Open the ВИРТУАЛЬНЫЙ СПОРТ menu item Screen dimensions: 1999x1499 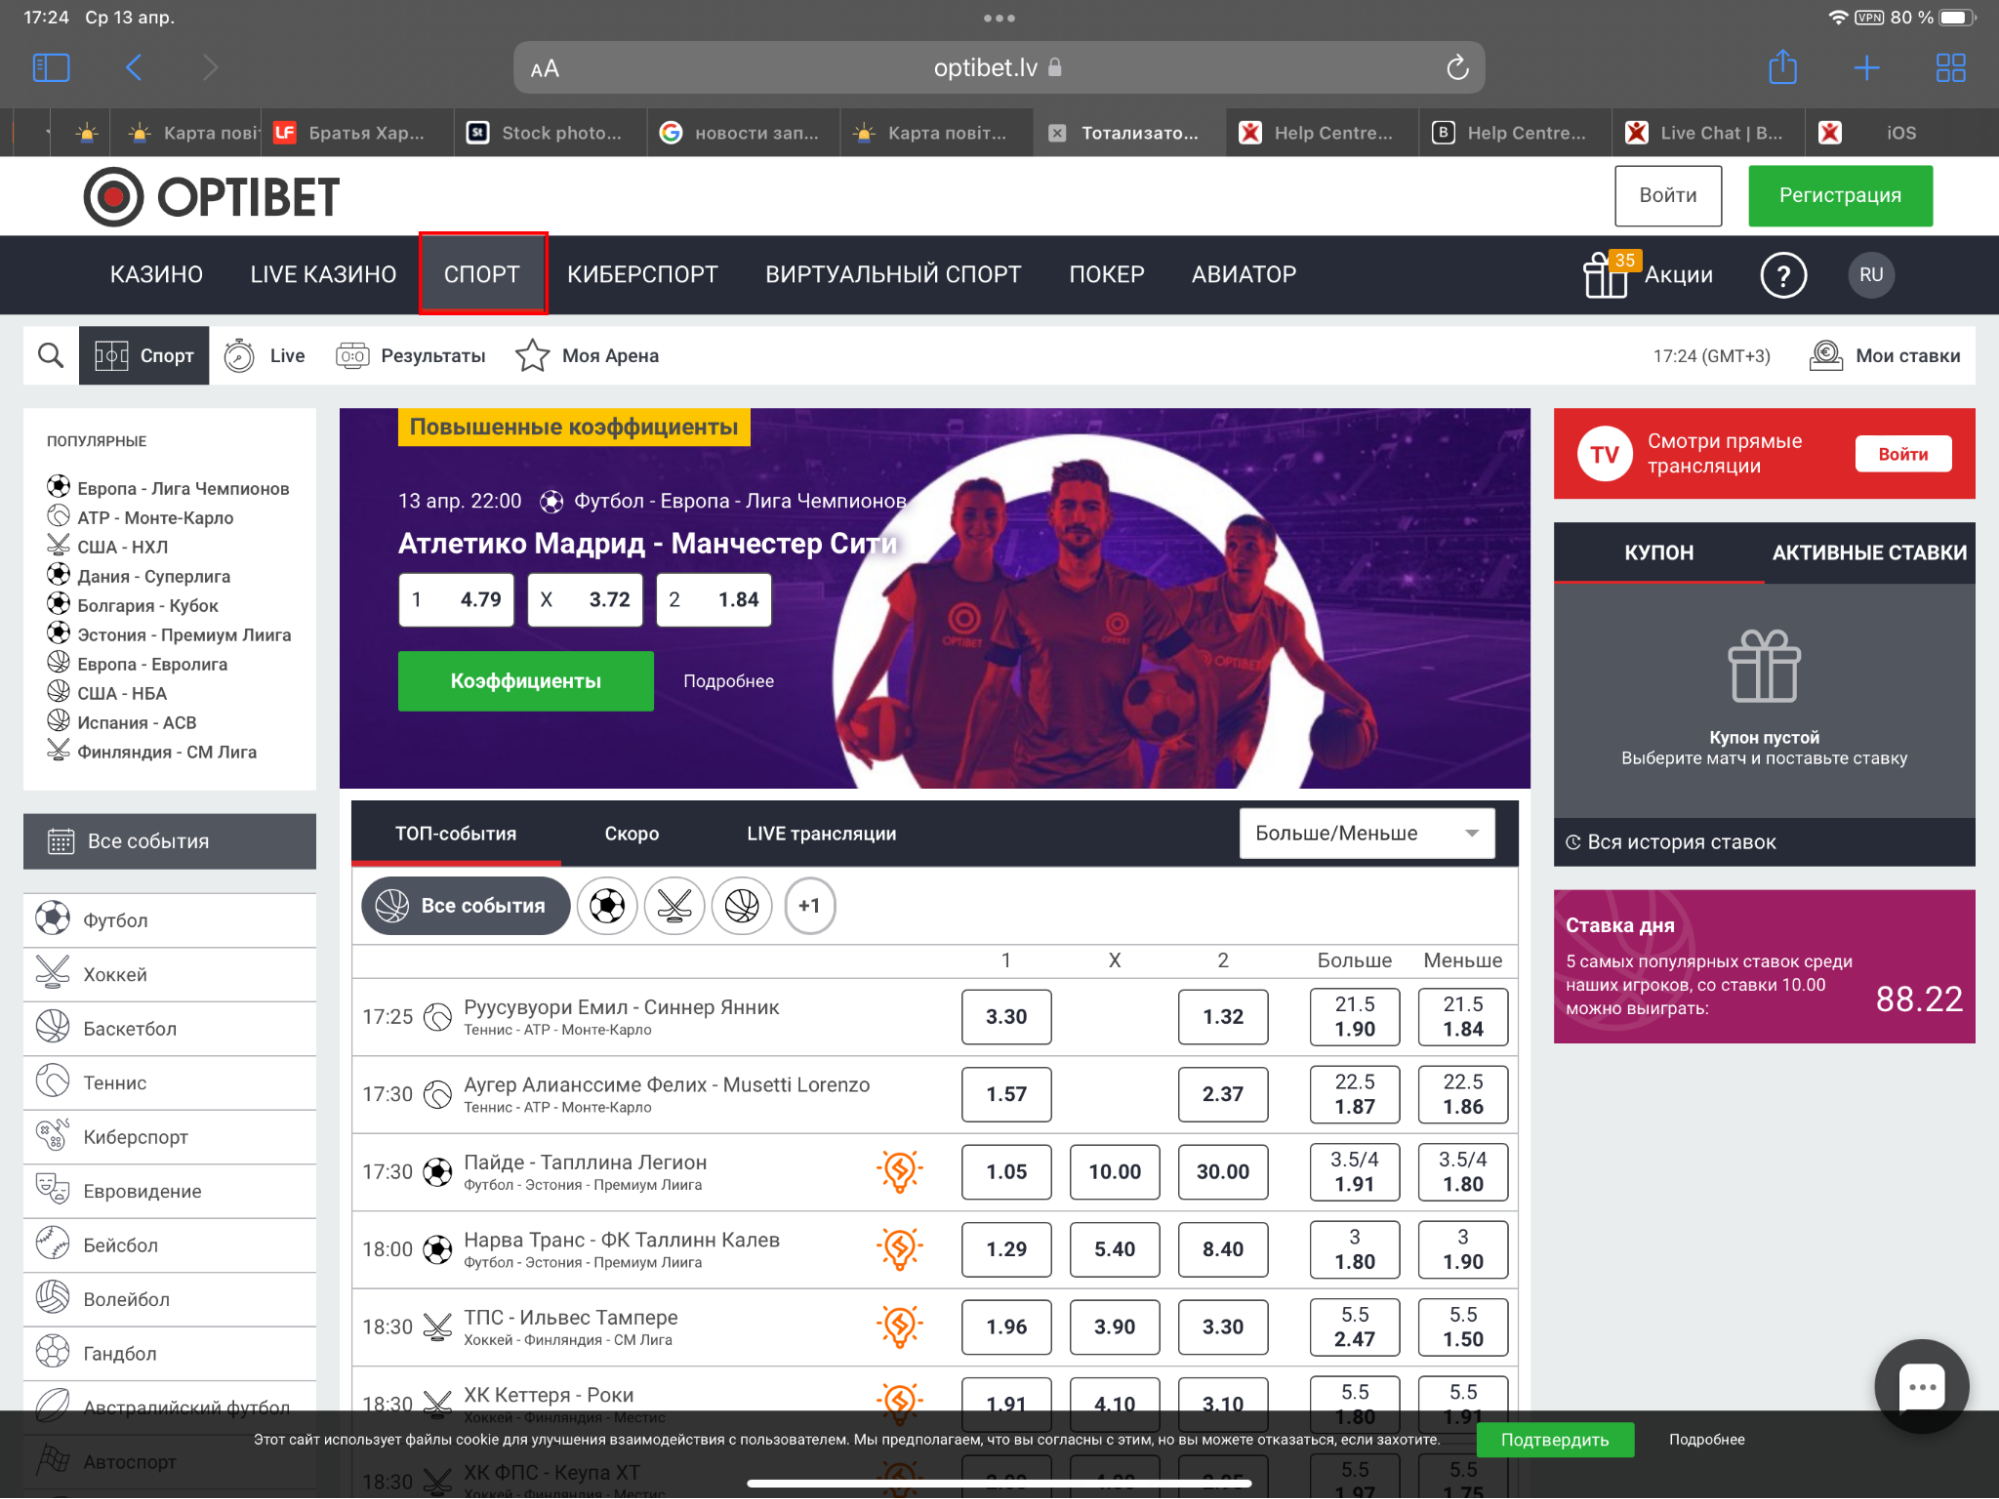point(893,274)
